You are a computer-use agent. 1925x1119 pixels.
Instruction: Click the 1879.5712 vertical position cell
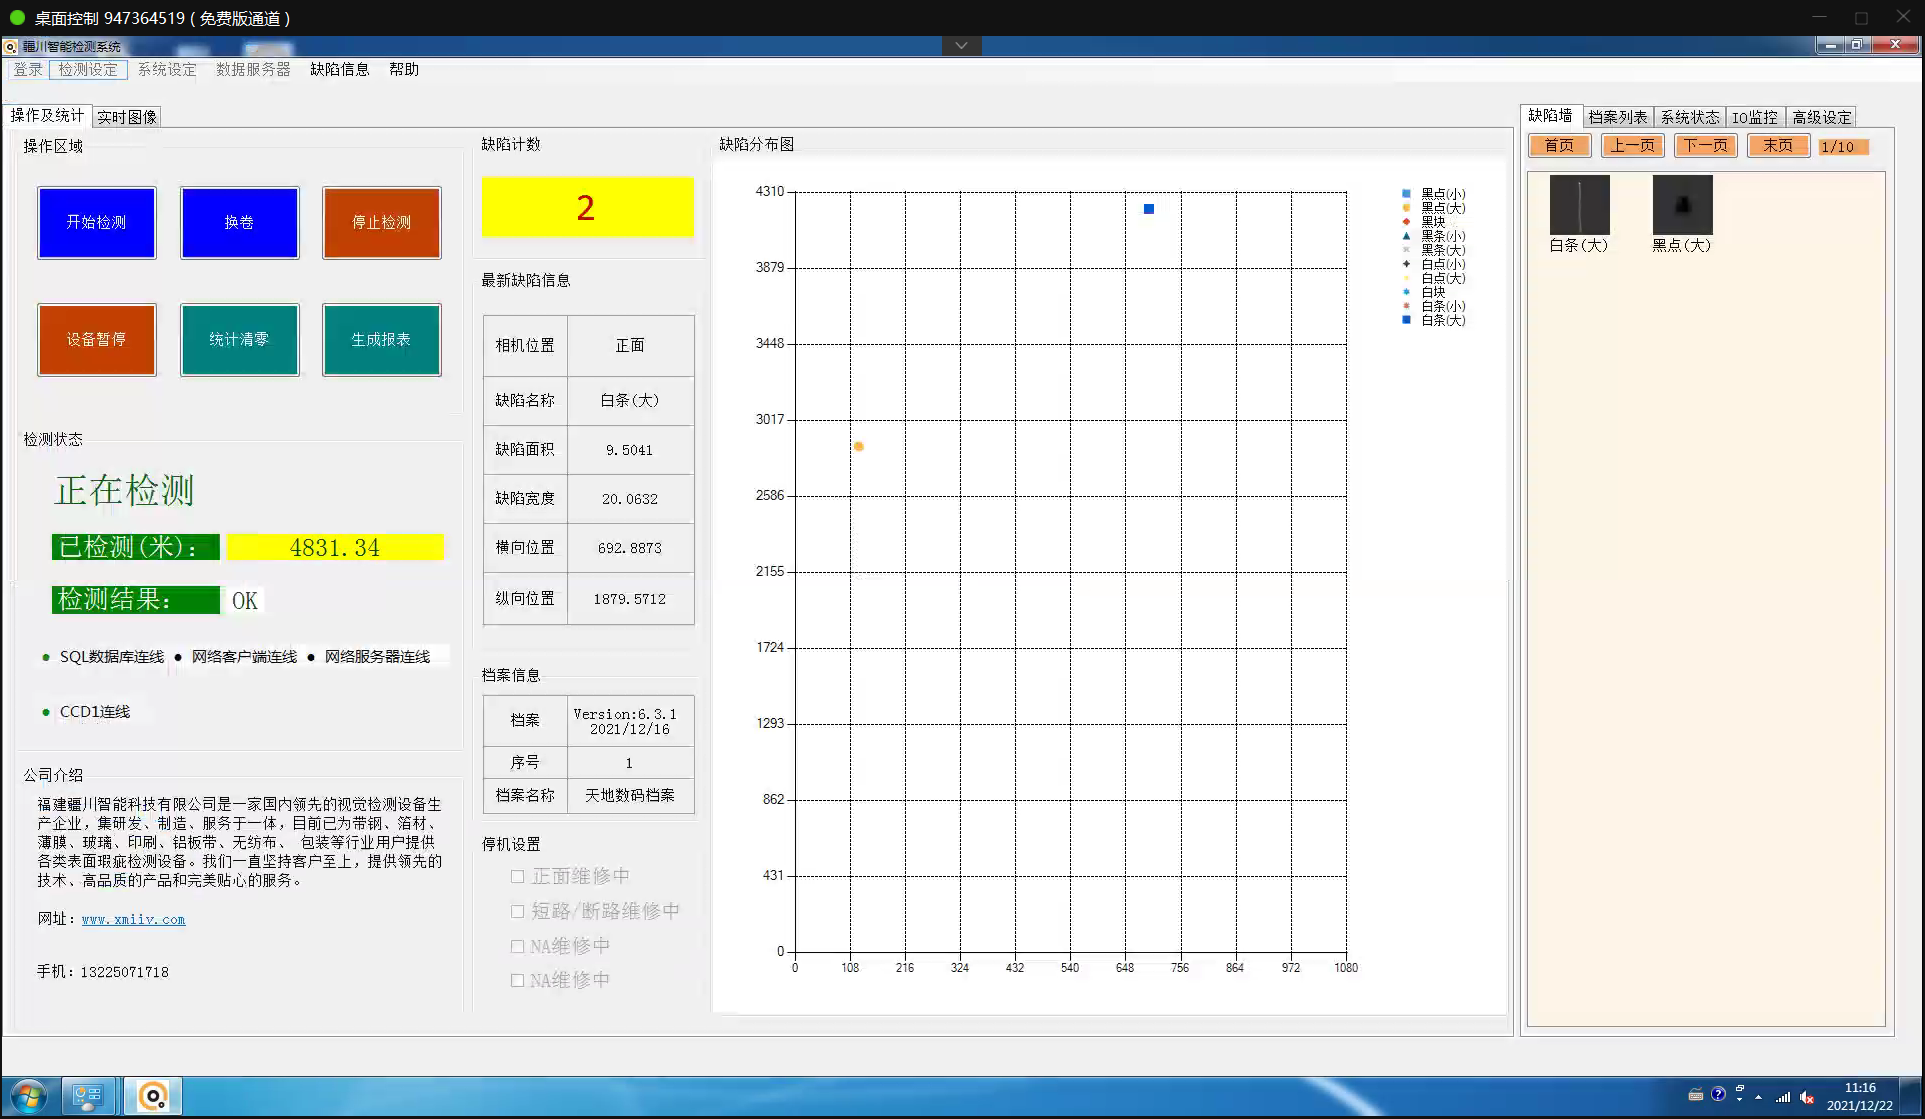tap(630, 599)
